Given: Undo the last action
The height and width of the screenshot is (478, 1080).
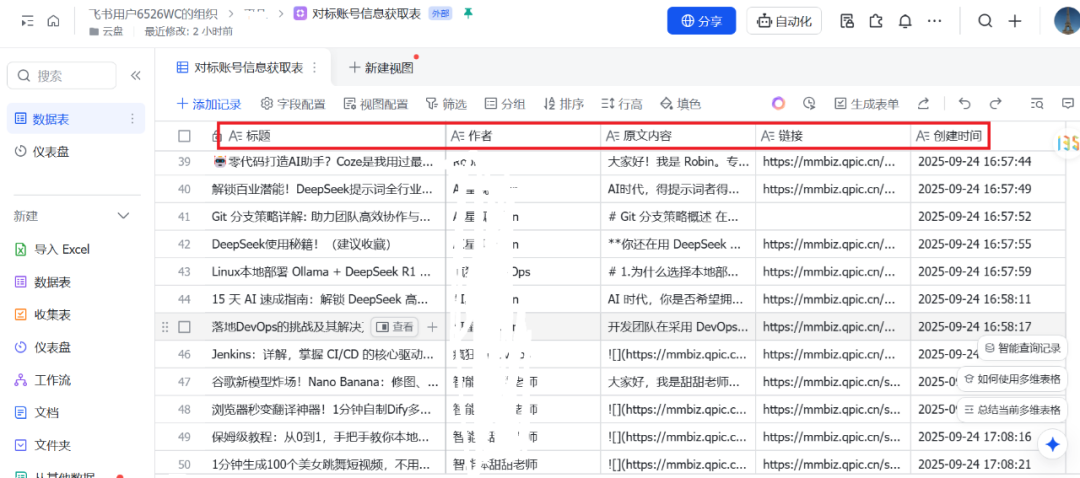Looking at the screenshot, I should pos(964,104).
